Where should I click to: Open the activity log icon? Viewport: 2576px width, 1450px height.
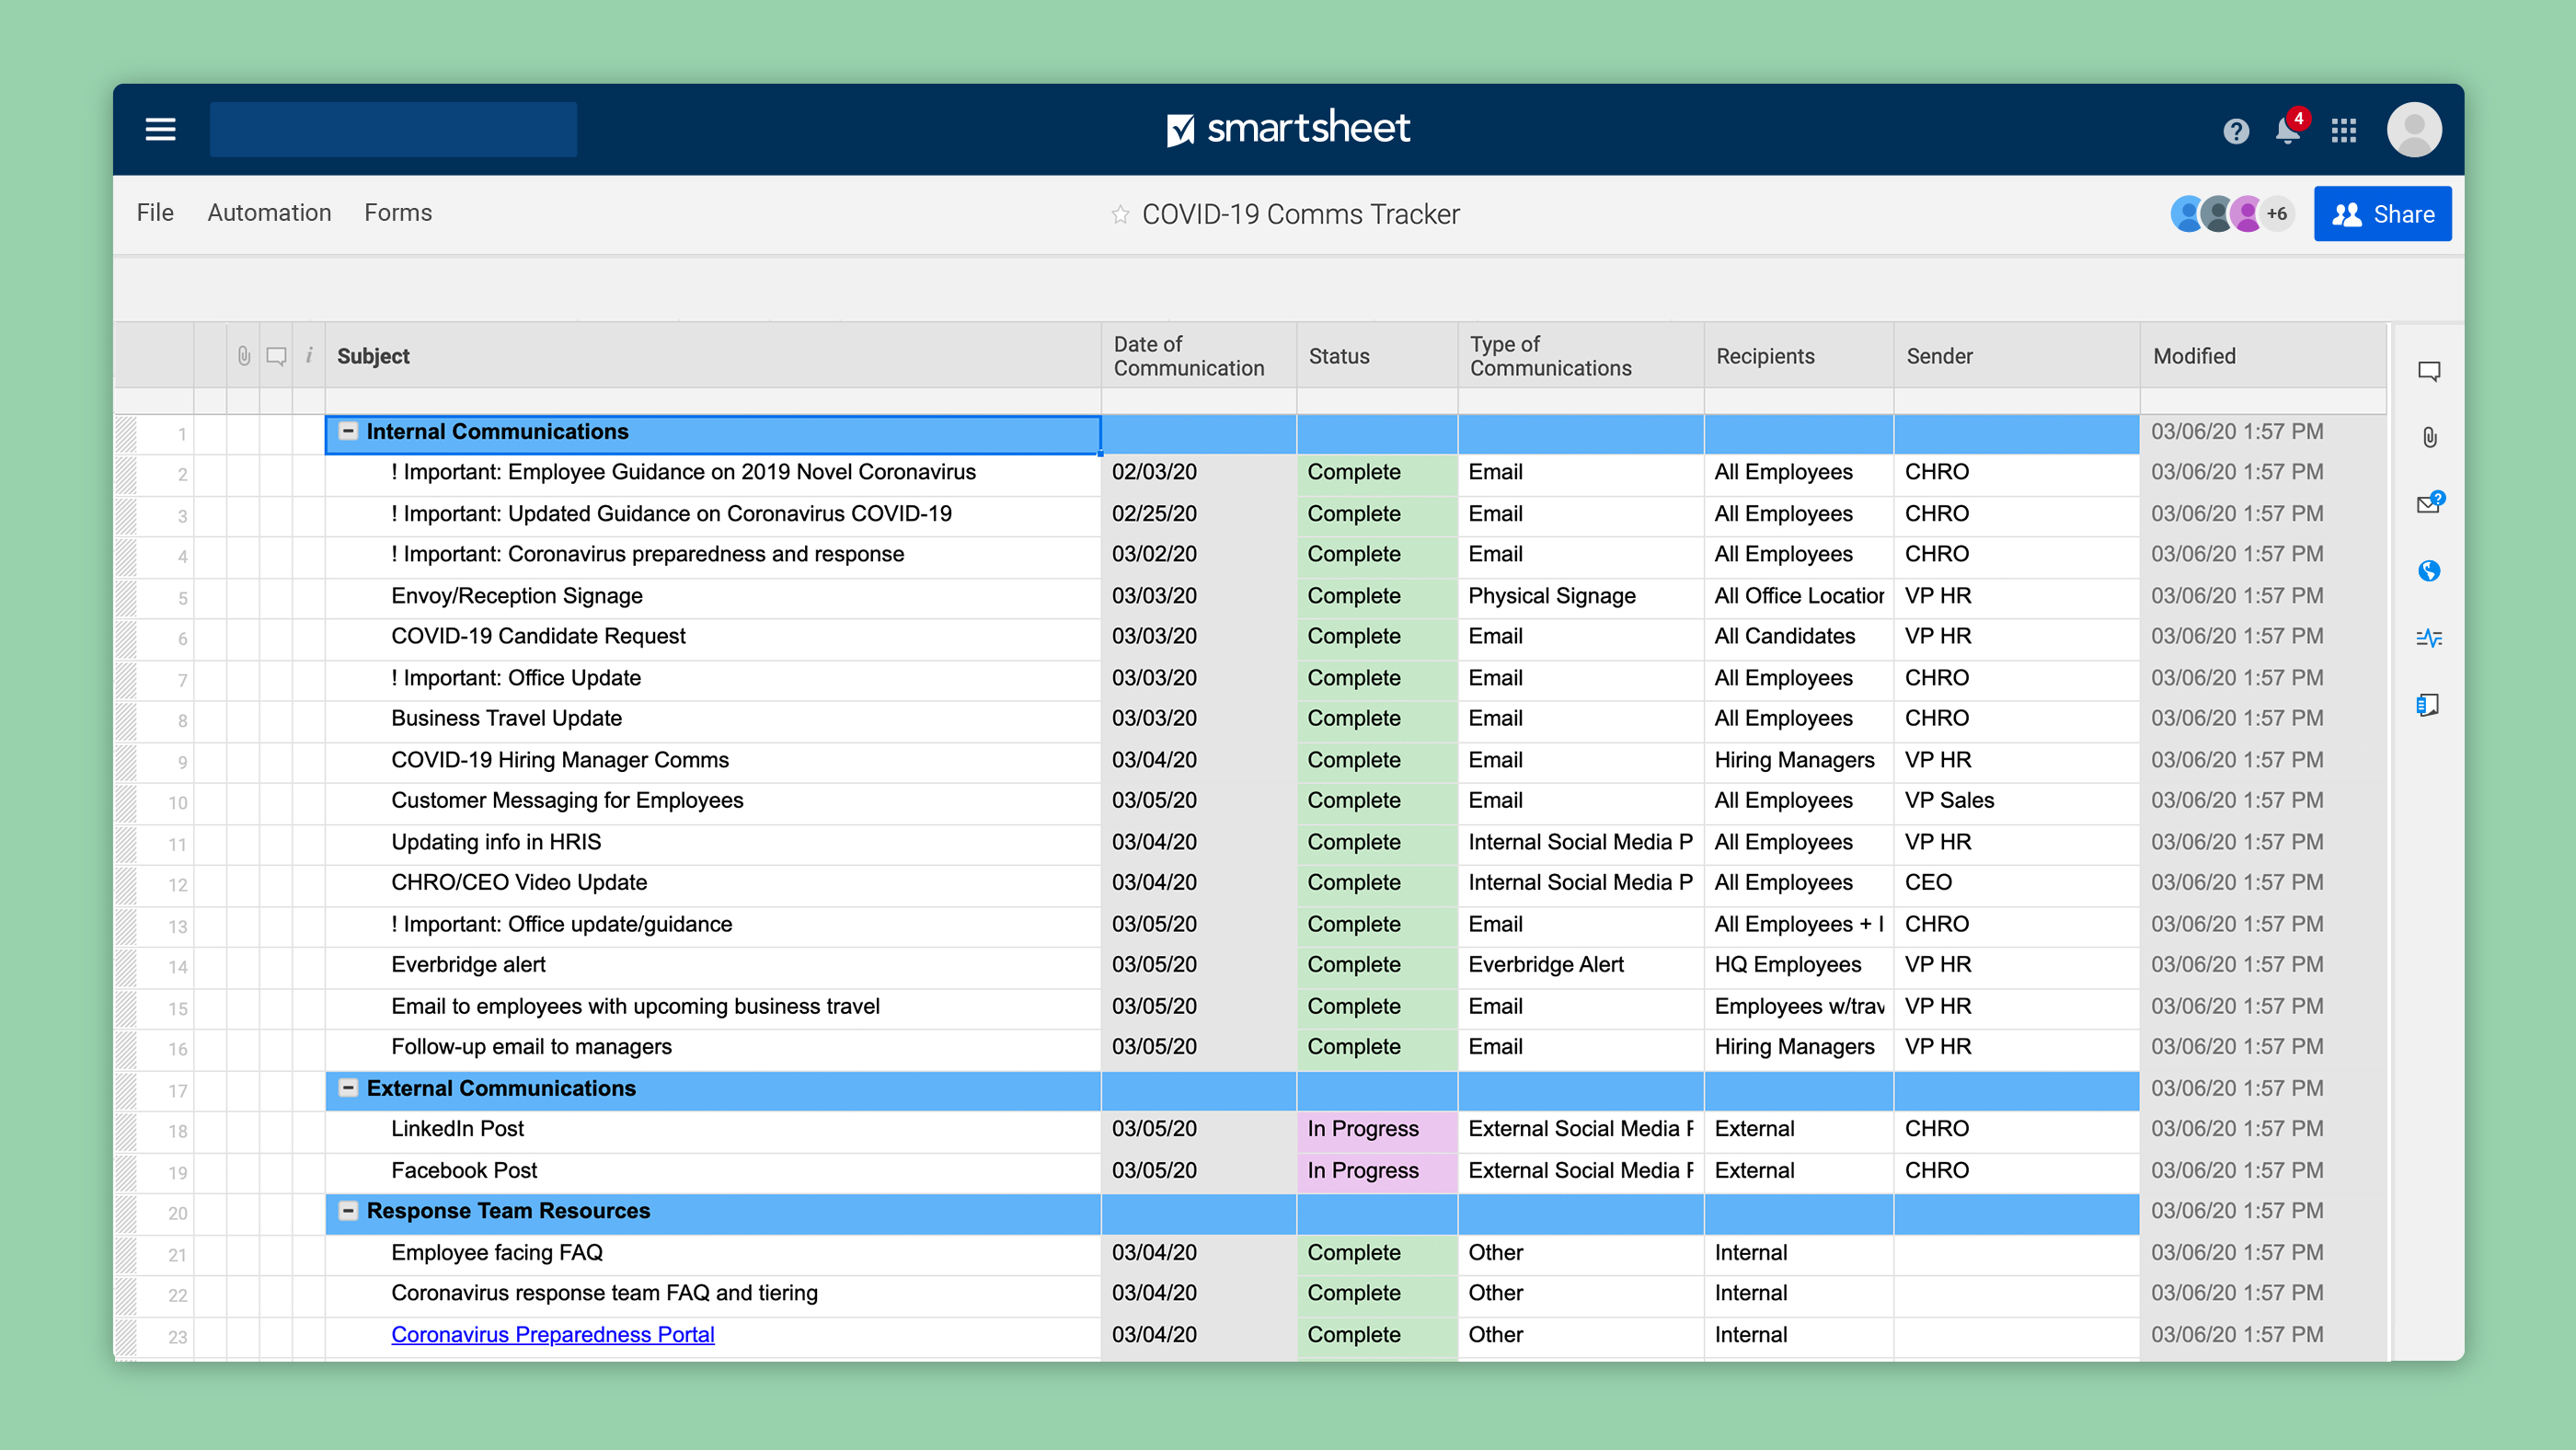(x=2429, y=638)
